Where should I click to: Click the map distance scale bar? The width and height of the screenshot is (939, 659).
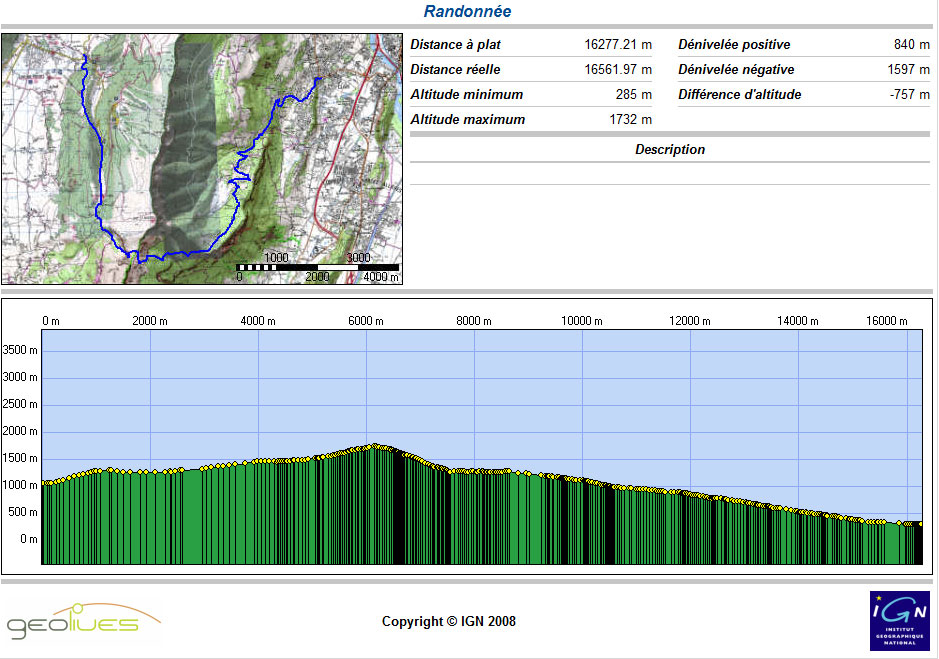(x=317, y=267)
